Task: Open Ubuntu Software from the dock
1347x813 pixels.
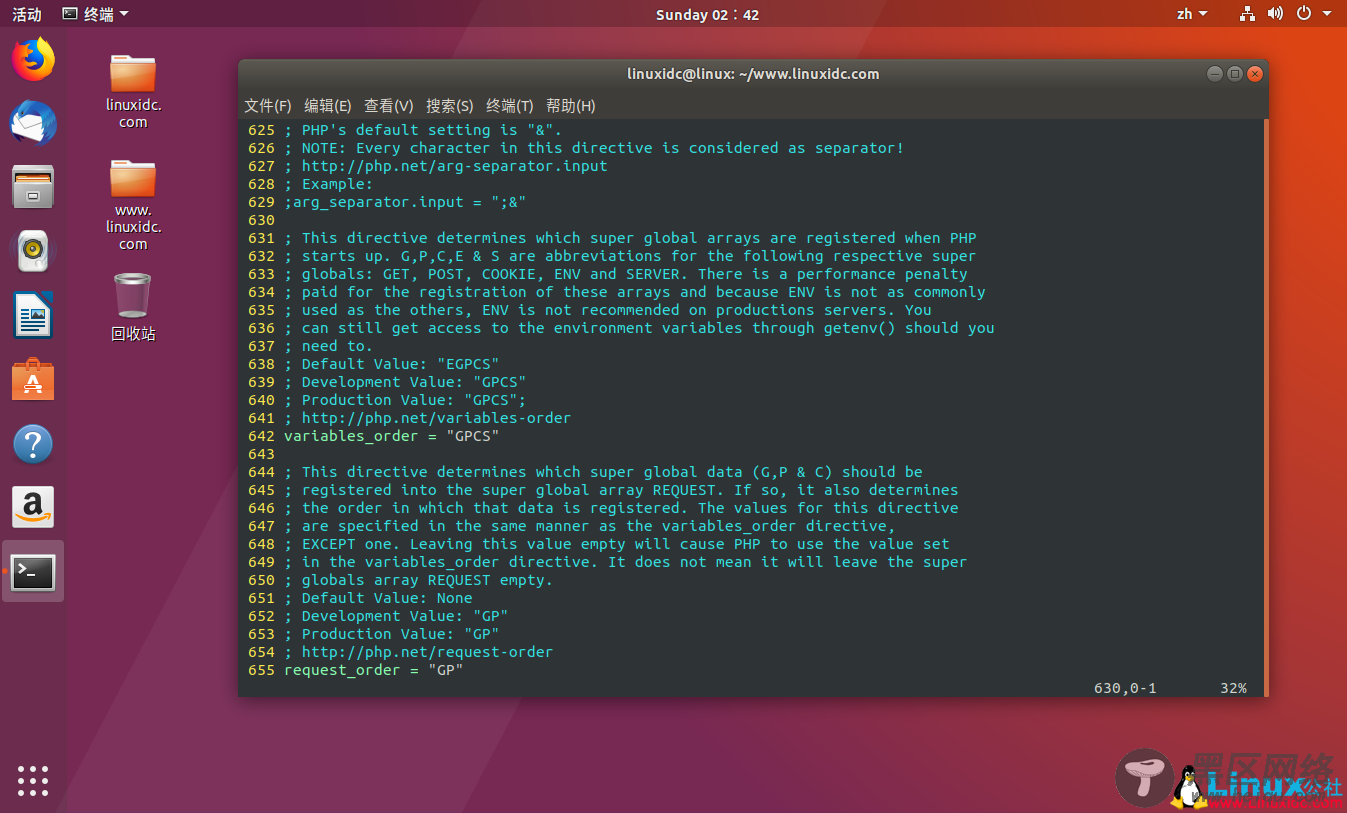Action: (33, 380)
